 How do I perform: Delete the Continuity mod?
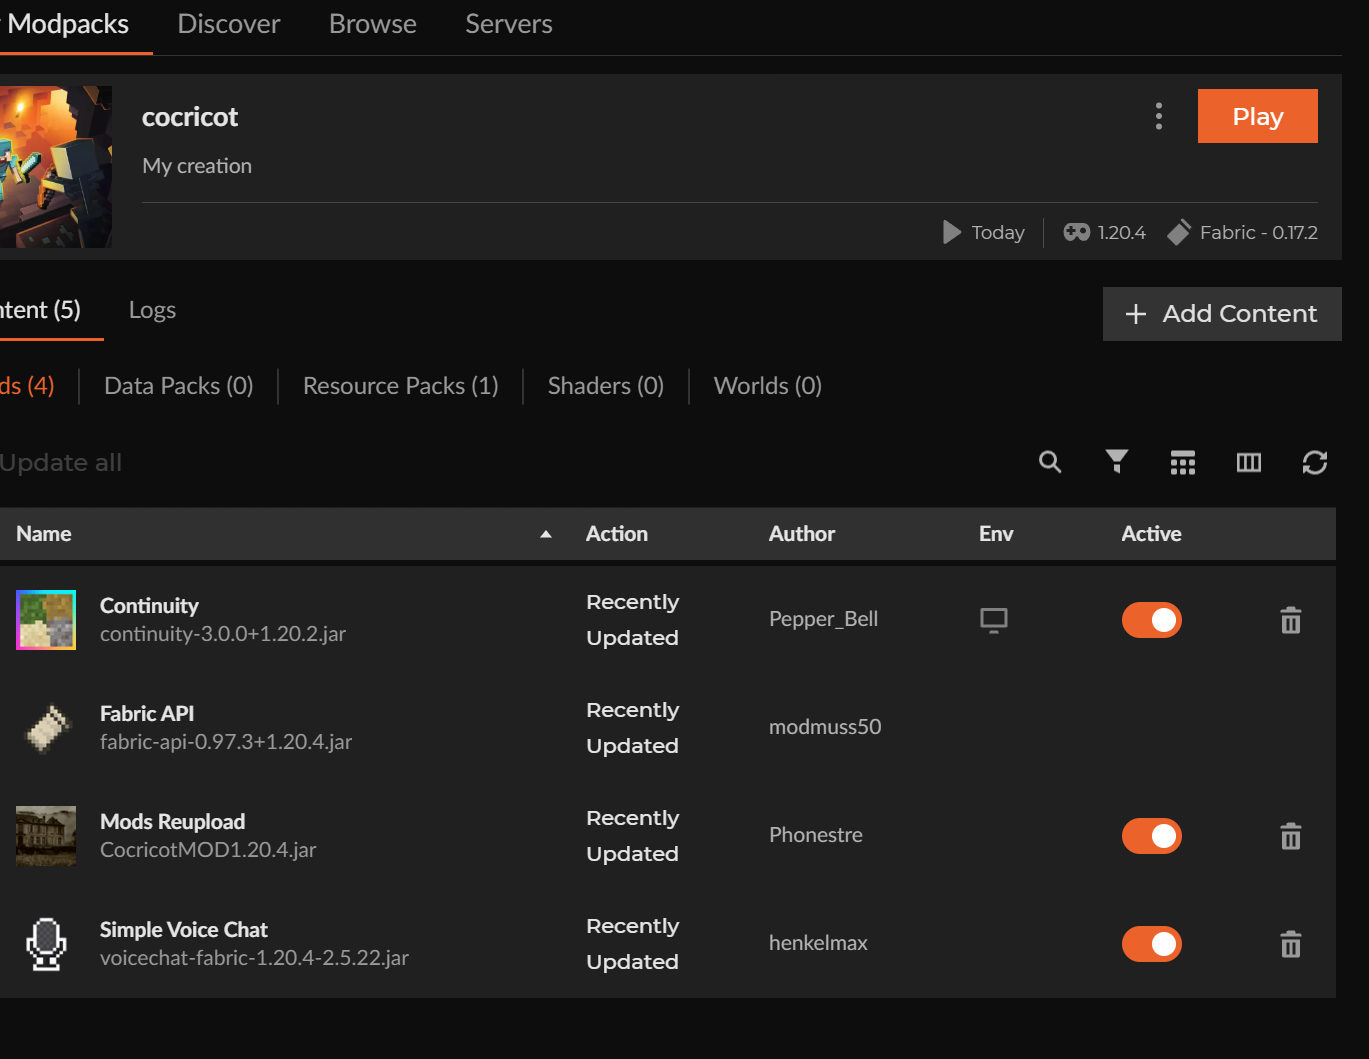pos(1291,620)
